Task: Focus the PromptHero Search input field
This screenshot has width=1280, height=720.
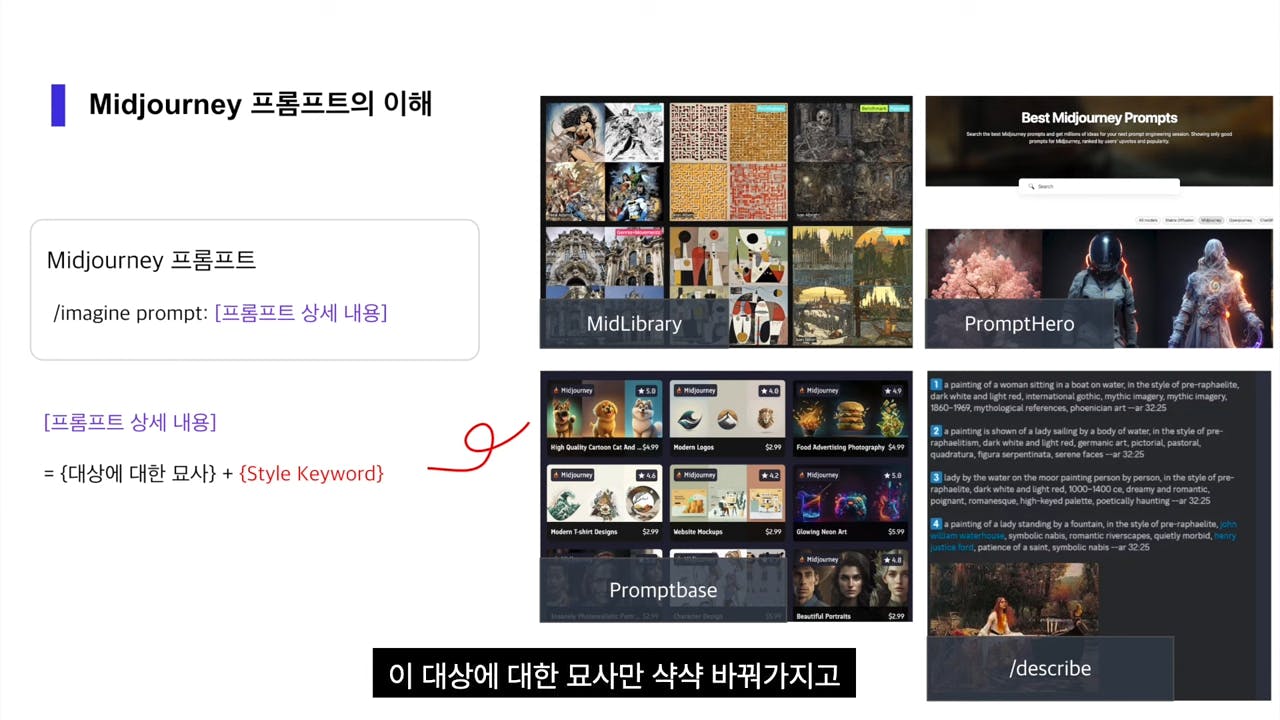Action: pyautogui.click(x=1099, y=186)
